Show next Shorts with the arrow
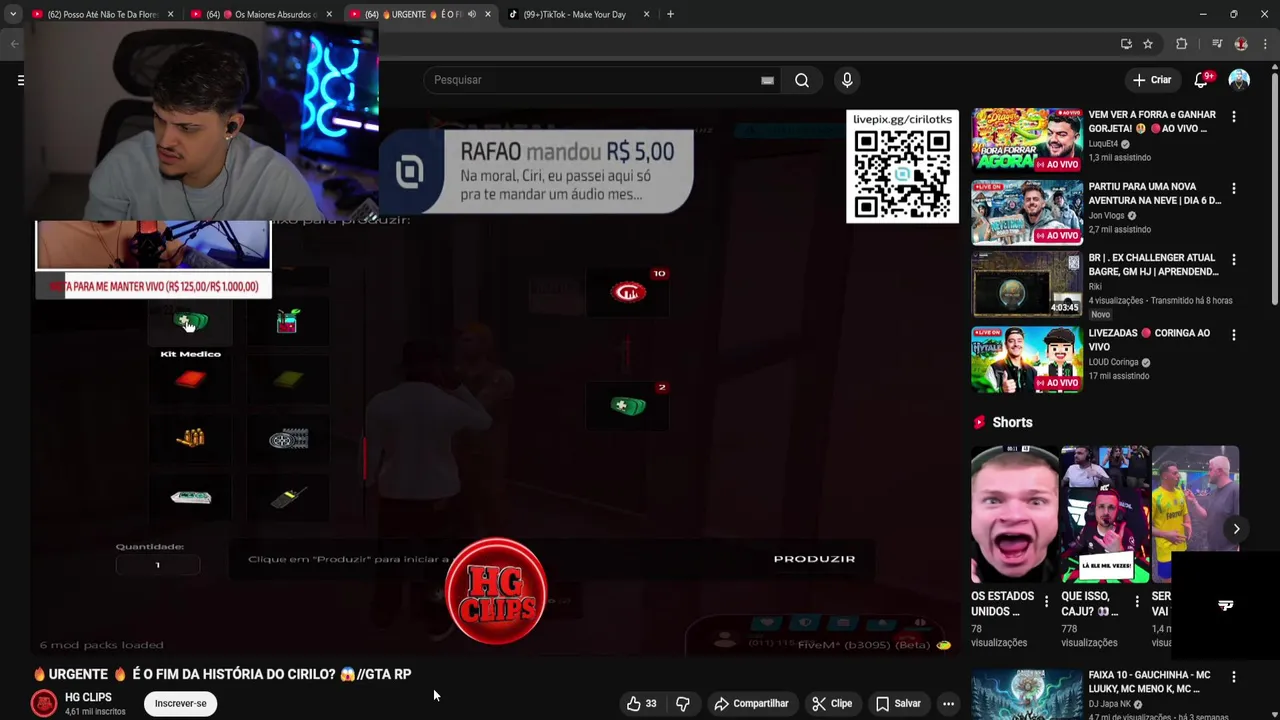 [x=1236, y=529]
